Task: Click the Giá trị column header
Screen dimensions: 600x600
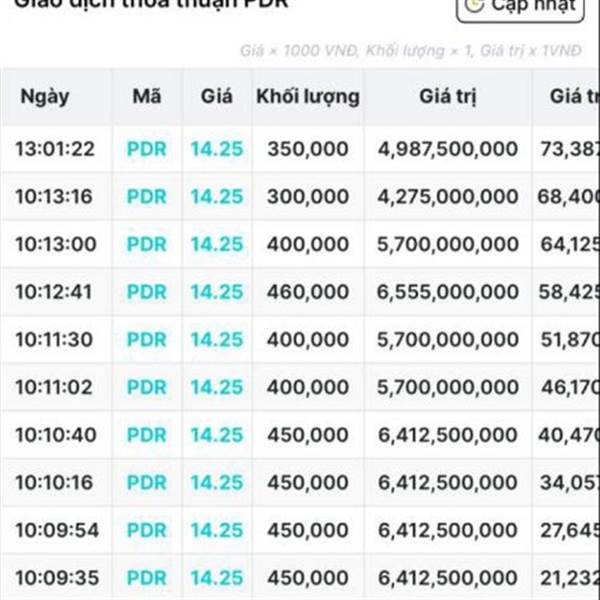Action: tap(448, 97)
